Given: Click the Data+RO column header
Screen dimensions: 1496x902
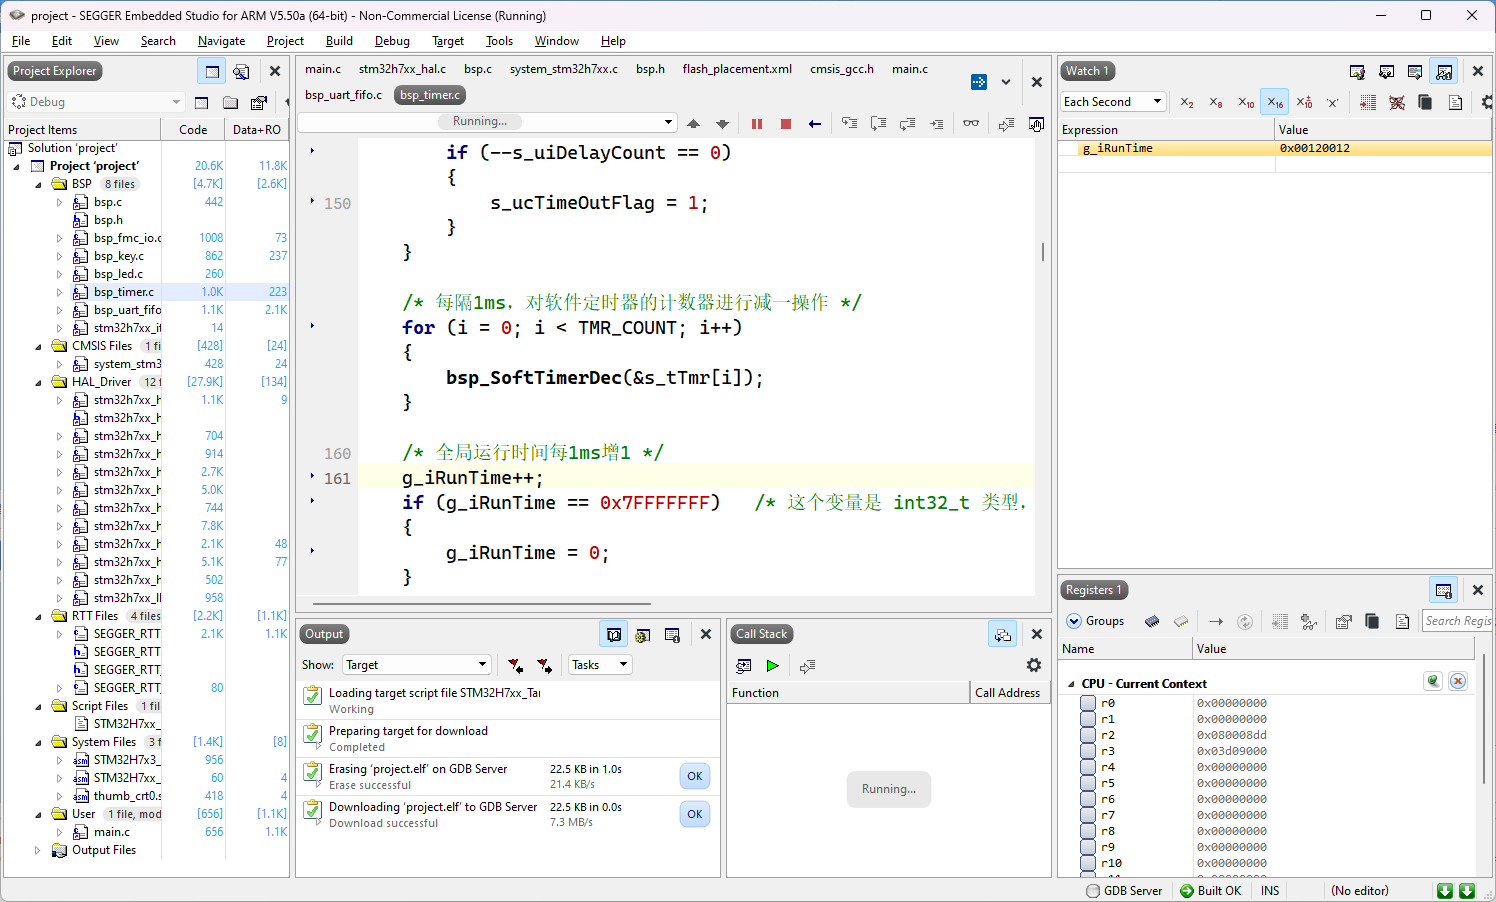Looking at the screenshot, I should click(x=257, y=130).
